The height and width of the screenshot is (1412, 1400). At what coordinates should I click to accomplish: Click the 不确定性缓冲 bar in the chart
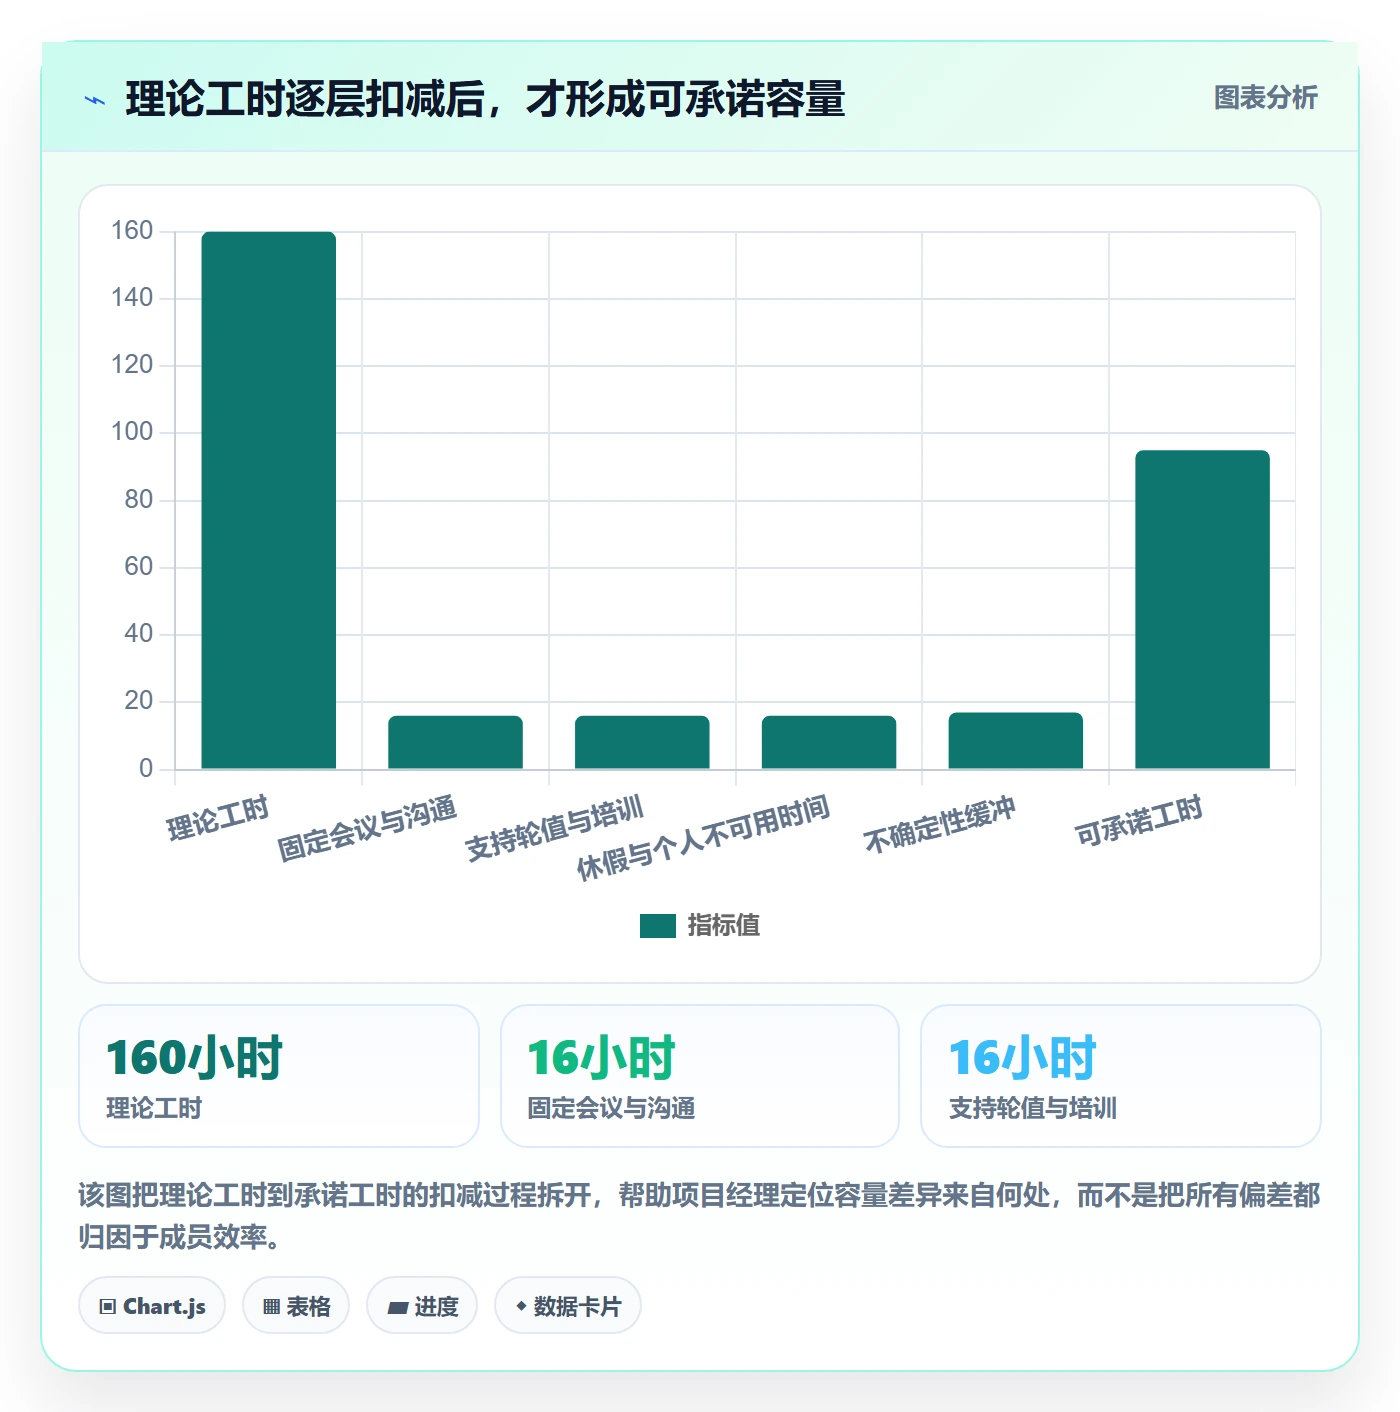click(x=1016, y=741)
